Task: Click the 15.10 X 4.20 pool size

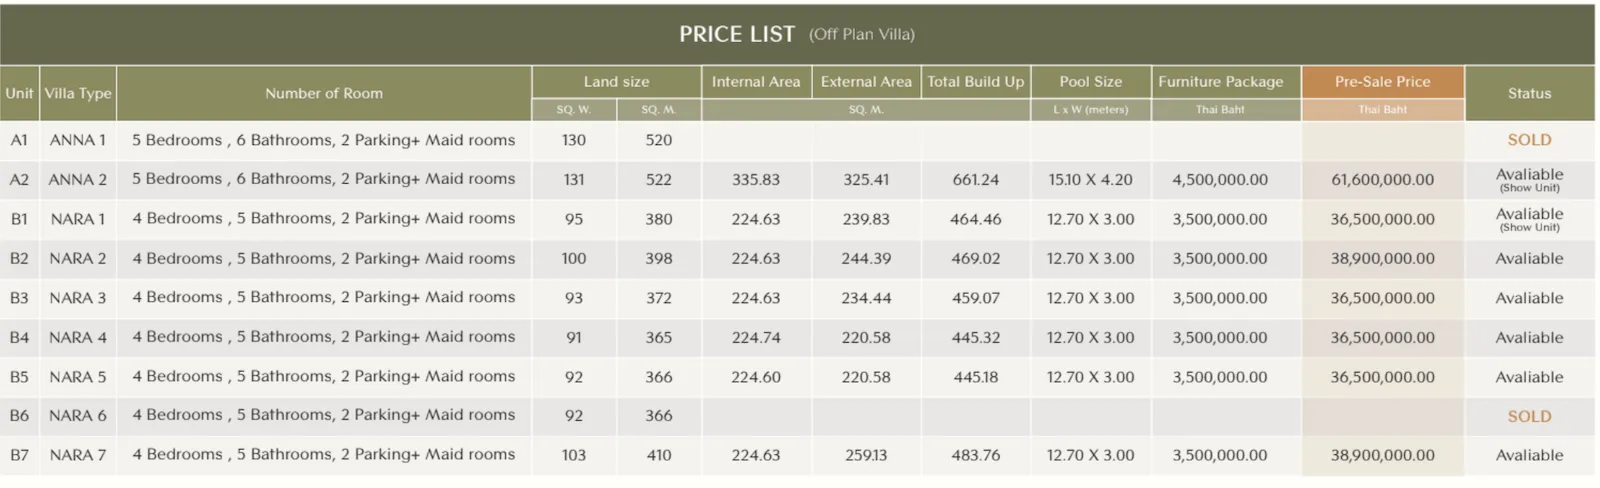Action: click(1090, 180)
